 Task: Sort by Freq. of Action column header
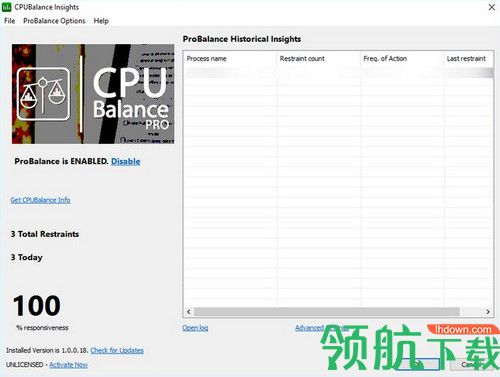[402, 59]
